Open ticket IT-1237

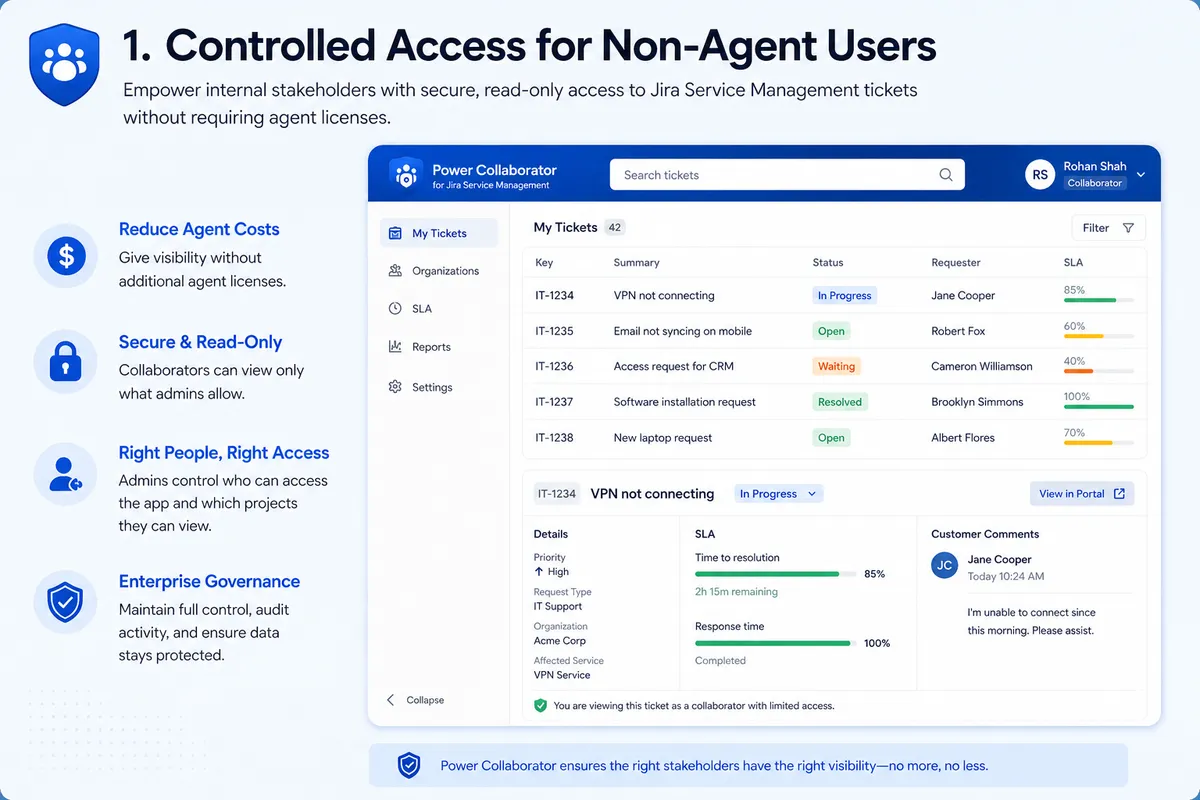[x=554, y=402]
